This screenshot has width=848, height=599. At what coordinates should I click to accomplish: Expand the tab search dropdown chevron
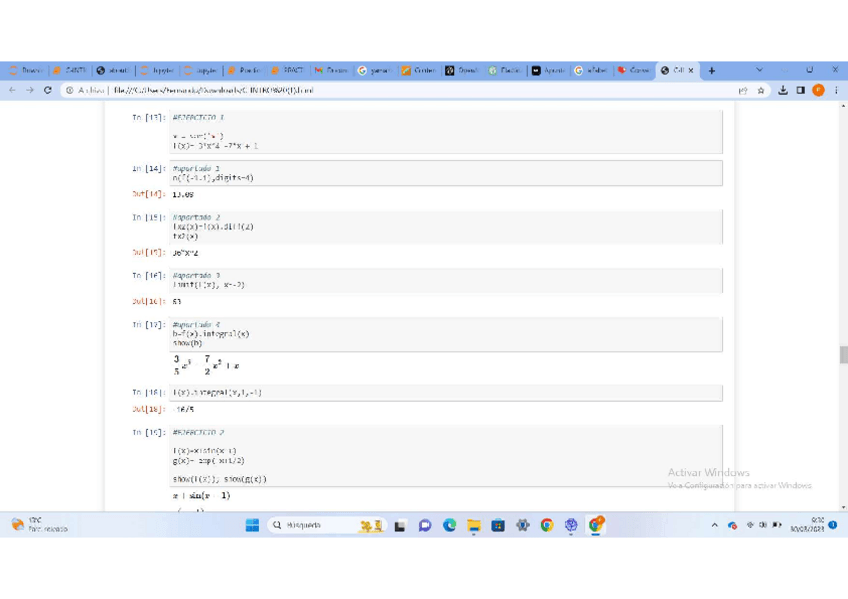759,71
